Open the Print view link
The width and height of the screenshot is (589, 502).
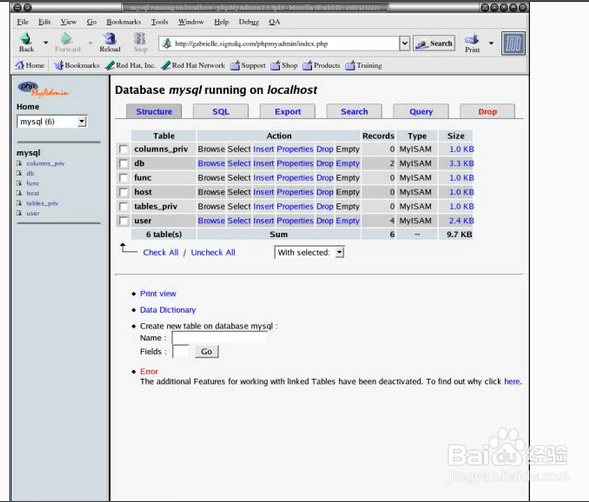[158, 293]
